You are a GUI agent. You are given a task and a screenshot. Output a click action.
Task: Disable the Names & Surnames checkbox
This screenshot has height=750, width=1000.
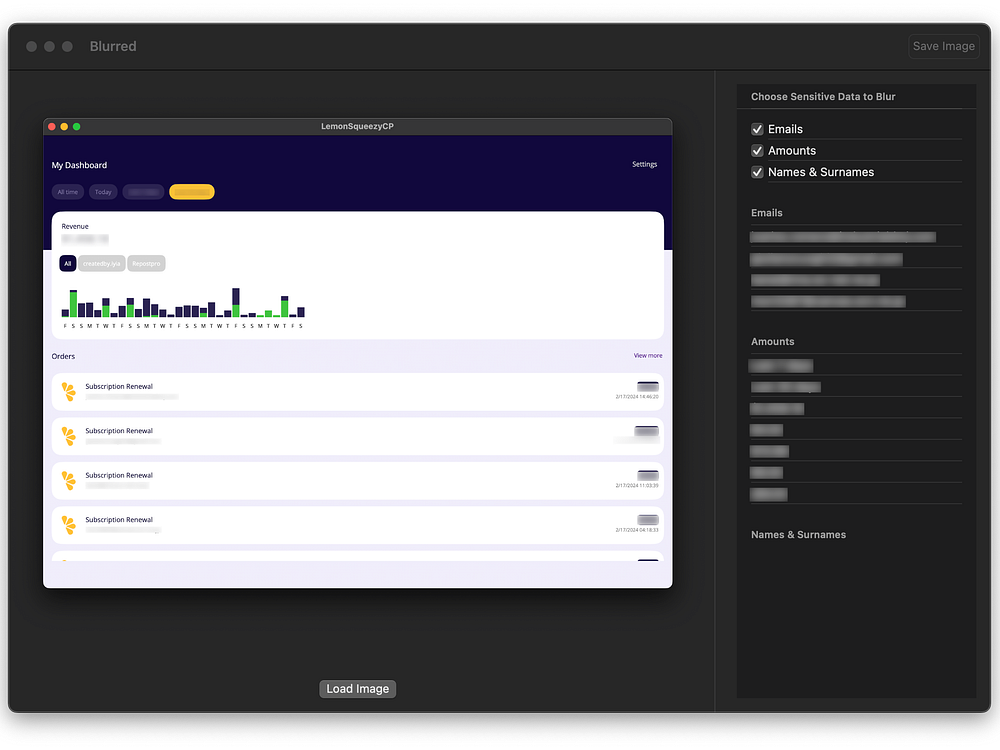[x=757, y=172]
